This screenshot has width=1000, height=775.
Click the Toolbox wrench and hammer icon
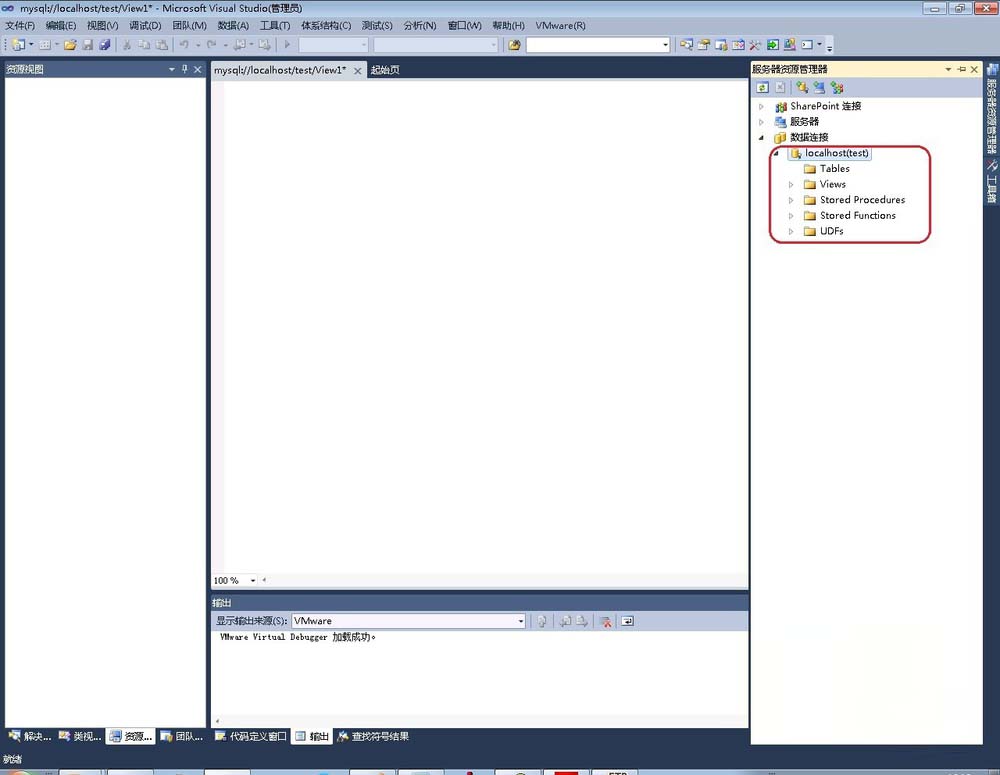755,45
